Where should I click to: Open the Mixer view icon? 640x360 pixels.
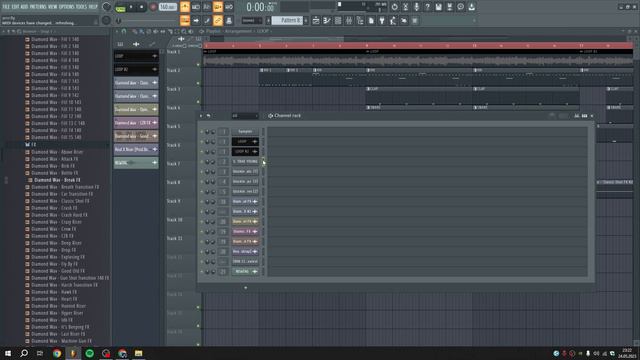coord(349,20)
